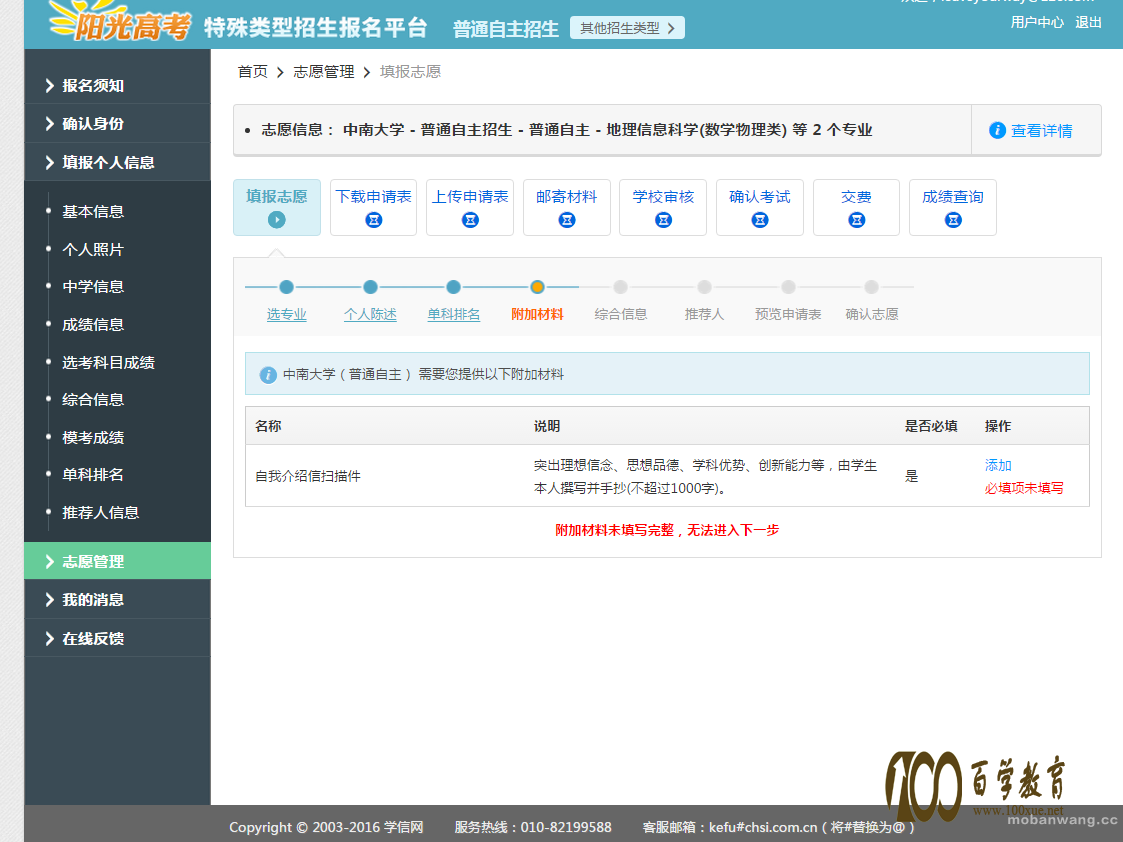
Task: Click the 服务热线 phone number in footer
Action: pyautogui.click(x=566, y=827)
